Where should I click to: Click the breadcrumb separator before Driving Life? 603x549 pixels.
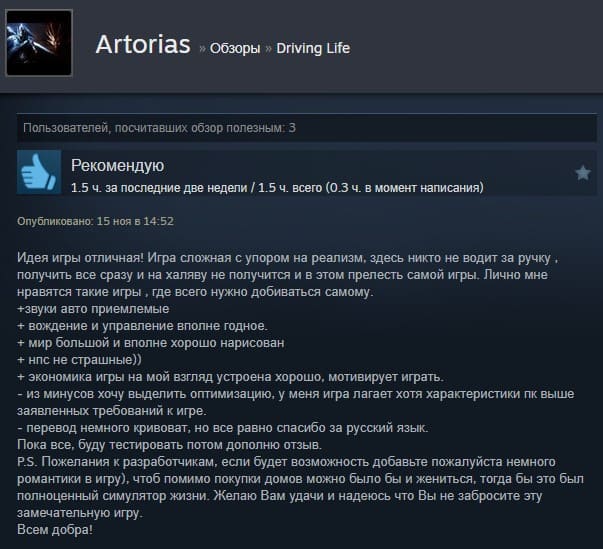point(268,49)
